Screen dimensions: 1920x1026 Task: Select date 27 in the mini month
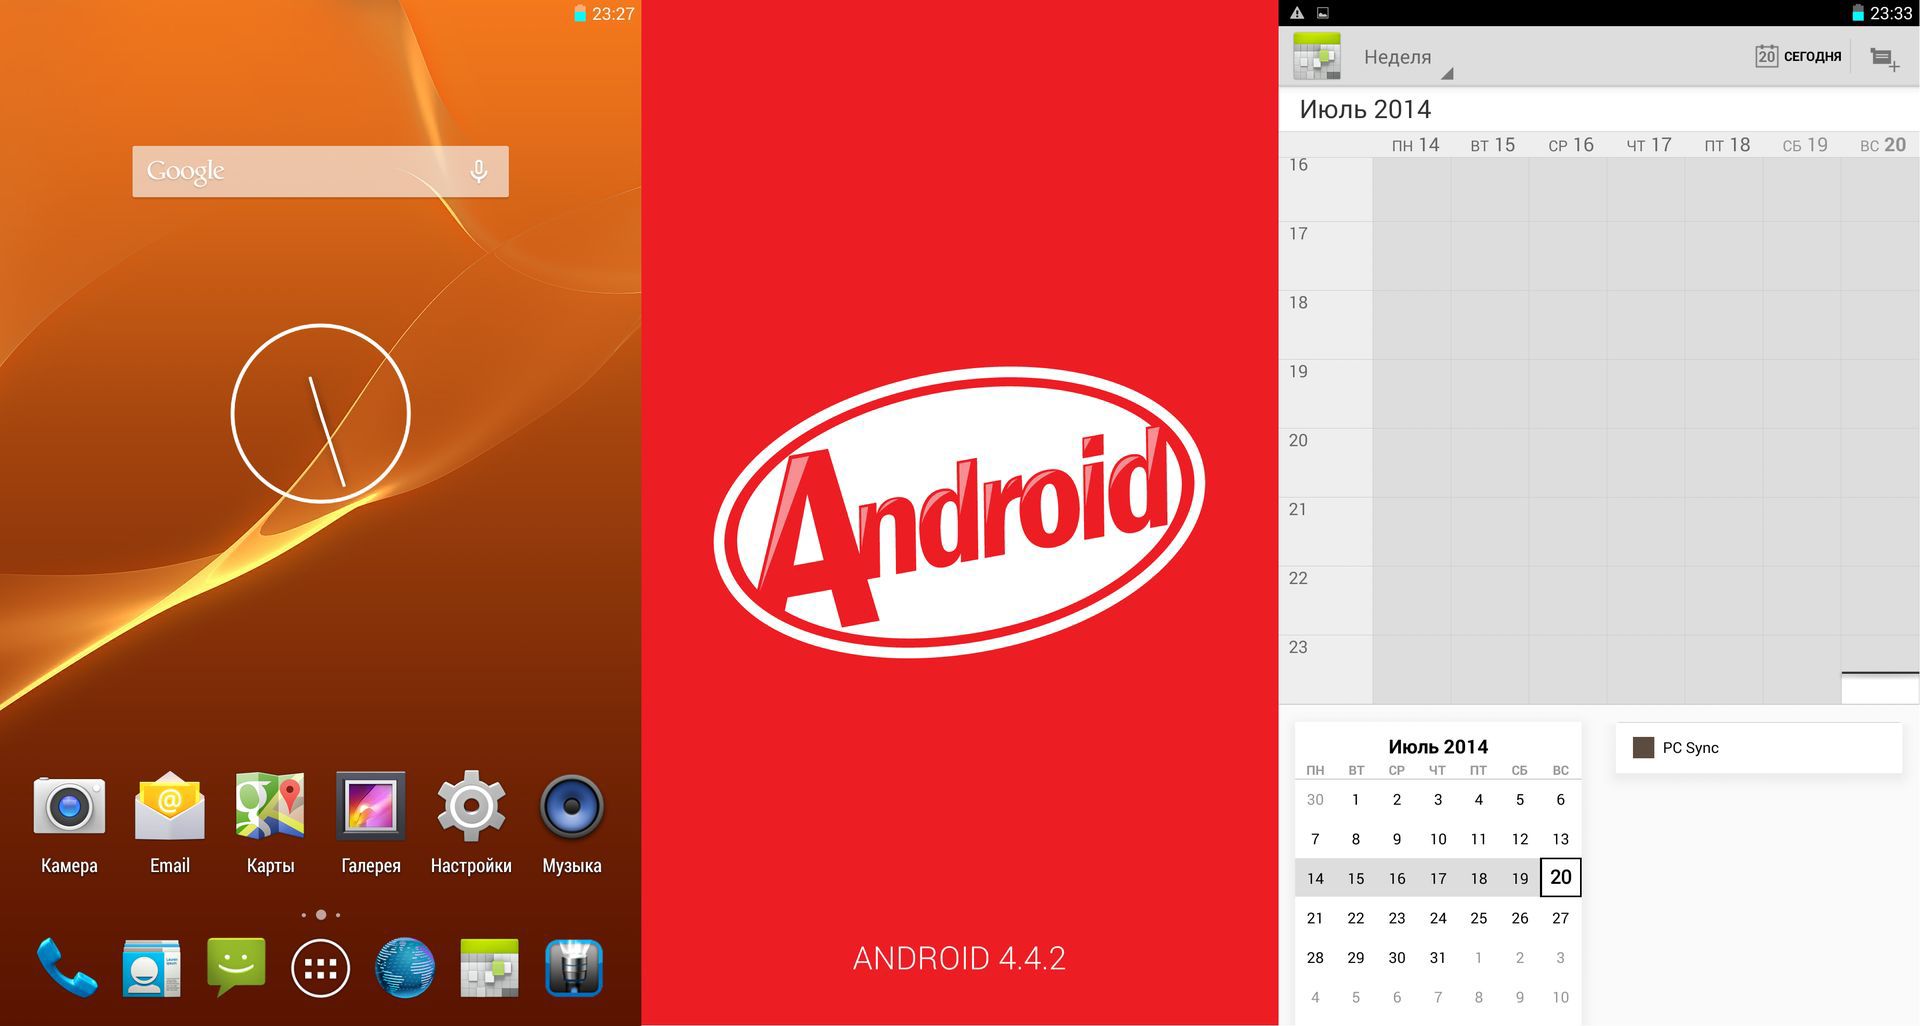(x=1560, y=918)
